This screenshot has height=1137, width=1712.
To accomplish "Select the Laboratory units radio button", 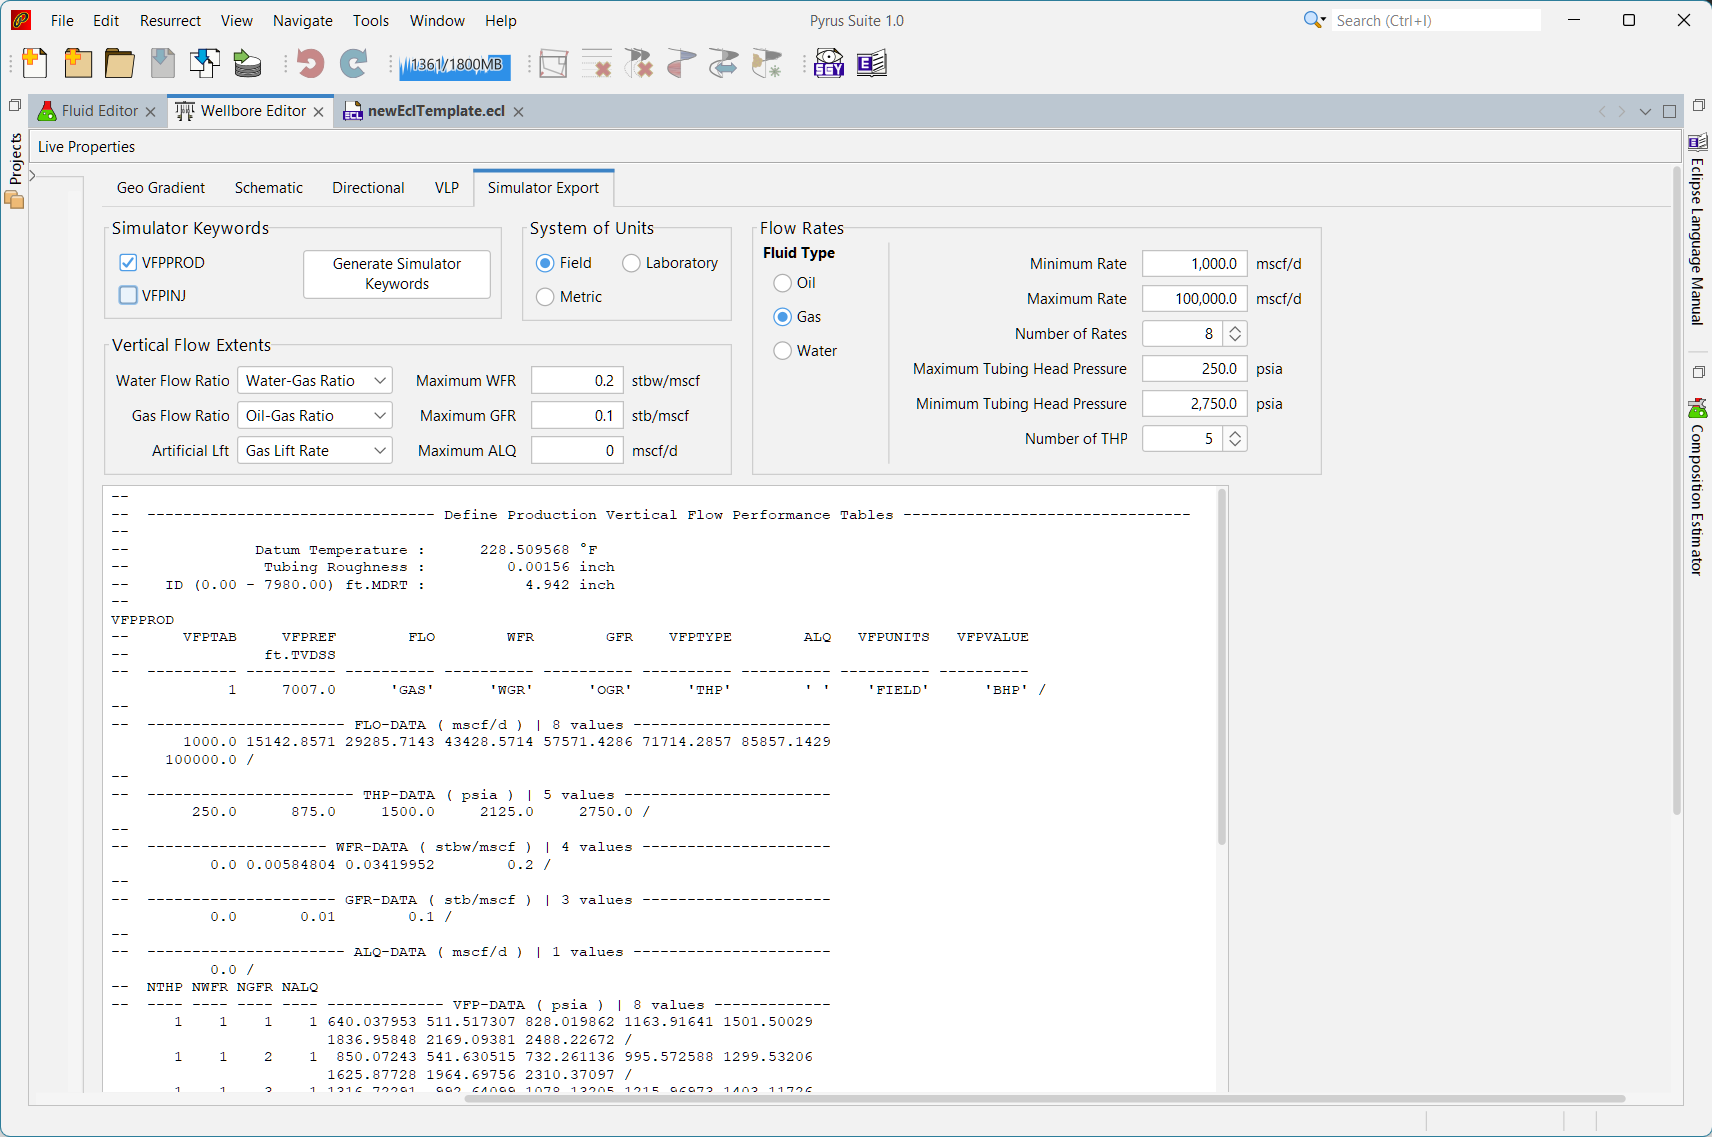I will click(x=631, y=263).
